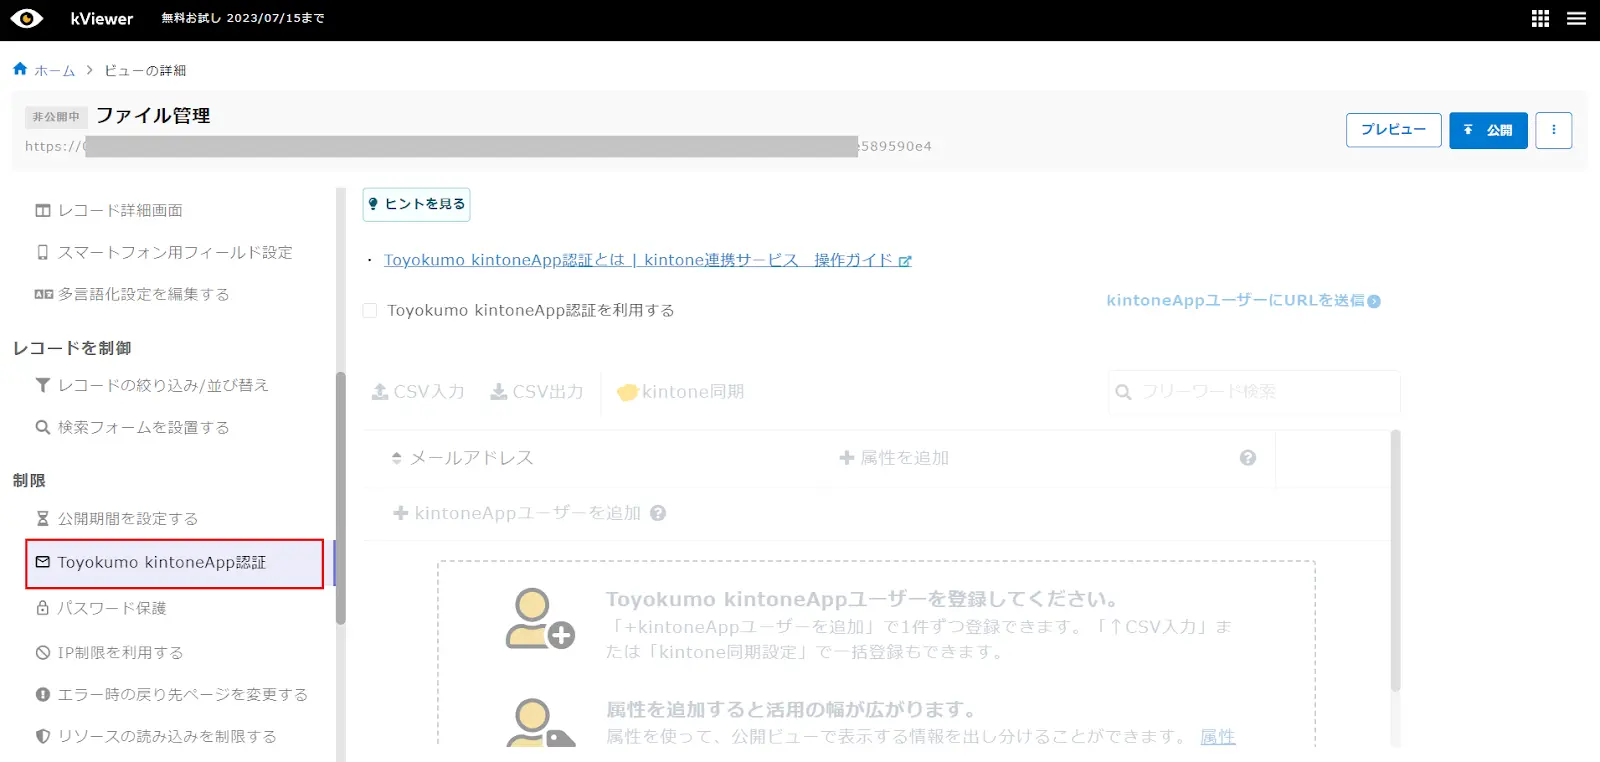
Task: Open スマートフォン用フィールド設定 in sidebar
Action: [x=164, y=252]
